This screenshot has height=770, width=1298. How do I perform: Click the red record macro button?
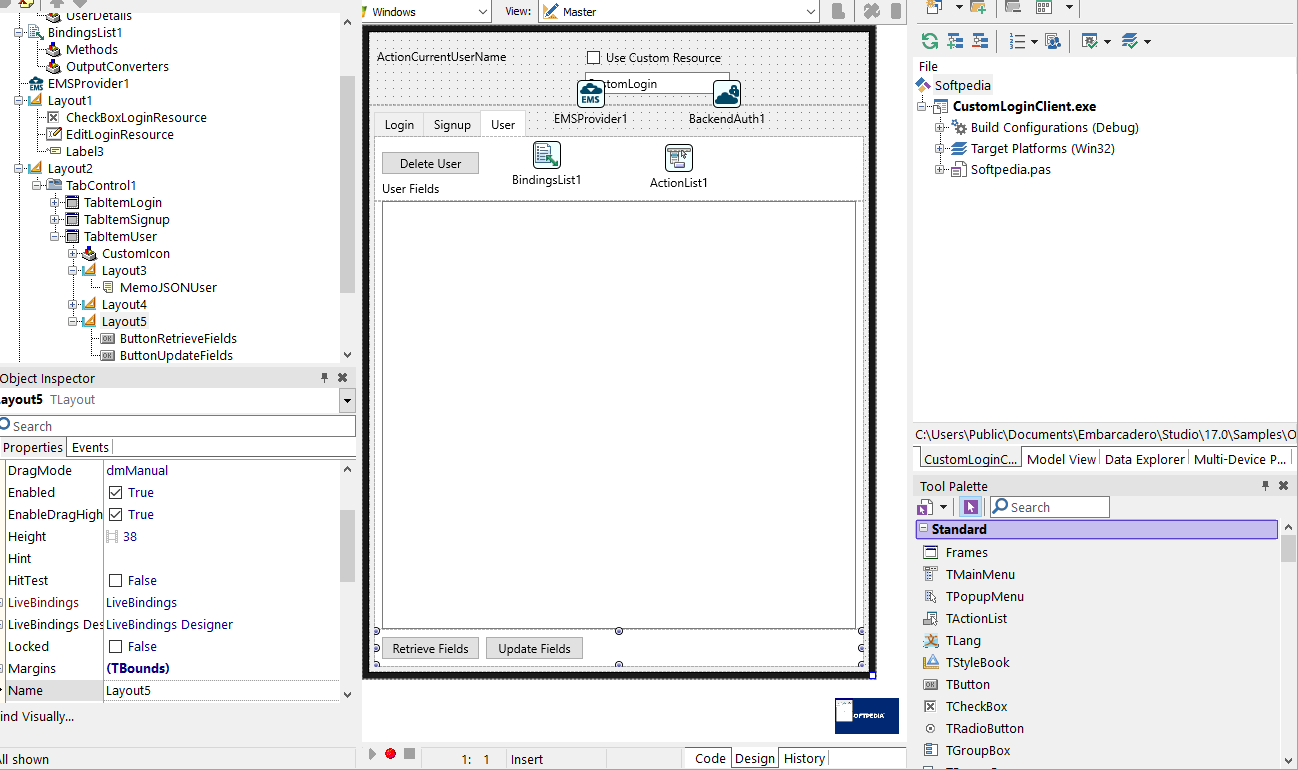click(x=391, y=754)
